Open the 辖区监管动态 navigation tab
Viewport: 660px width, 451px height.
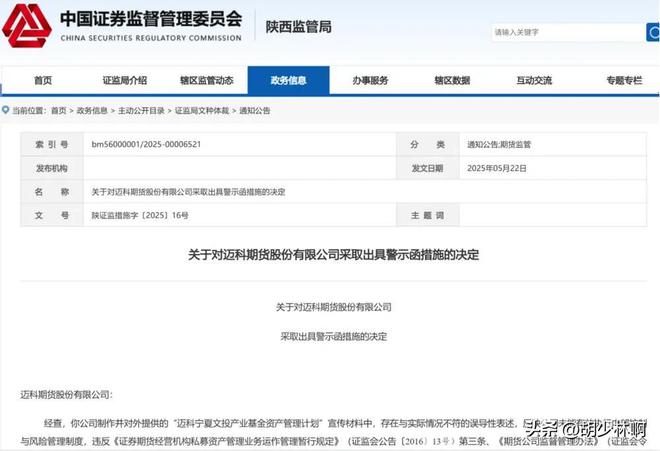(x=207, y=80)
